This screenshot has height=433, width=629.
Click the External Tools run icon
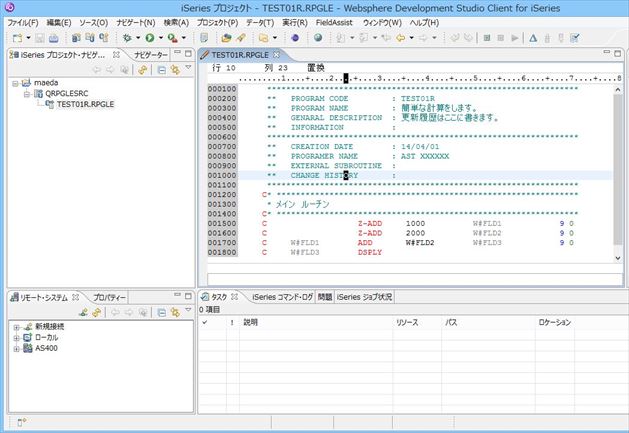click(172, 38)
